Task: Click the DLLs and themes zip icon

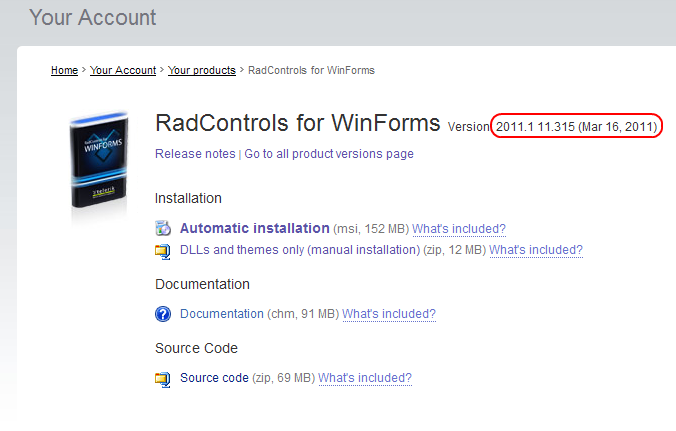Action: point(163,250)
